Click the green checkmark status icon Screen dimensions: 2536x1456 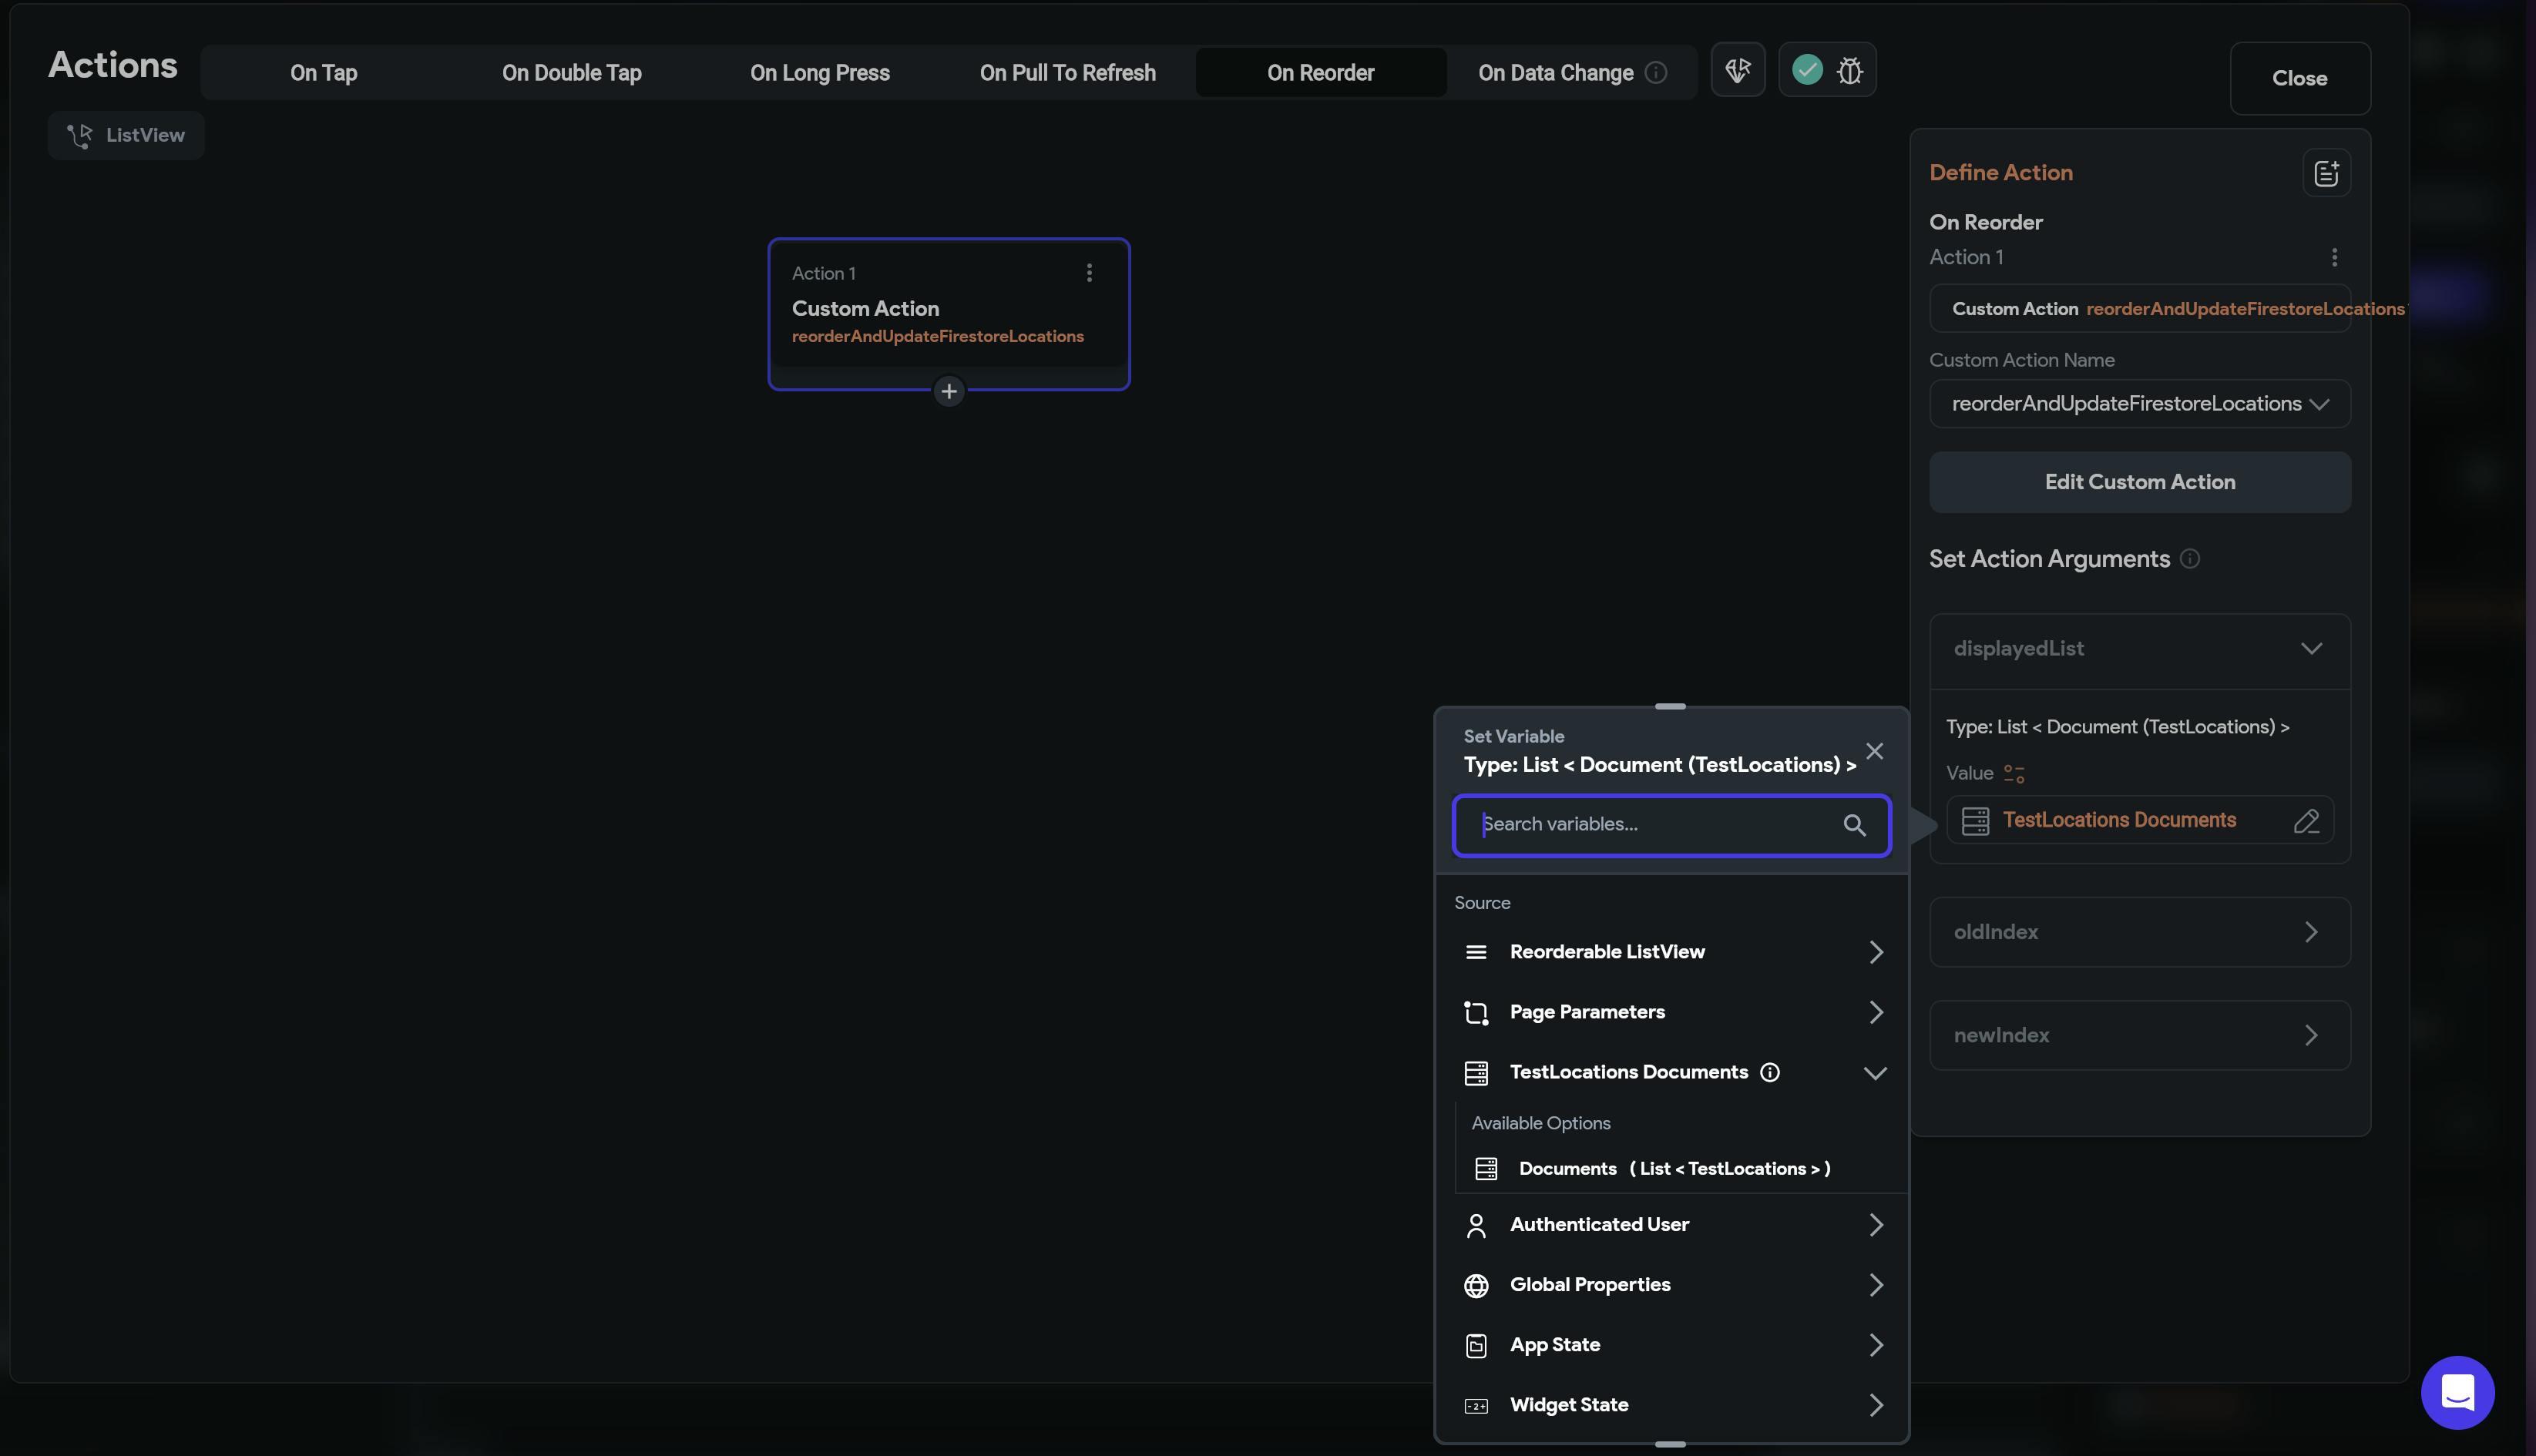point(1806,70)
